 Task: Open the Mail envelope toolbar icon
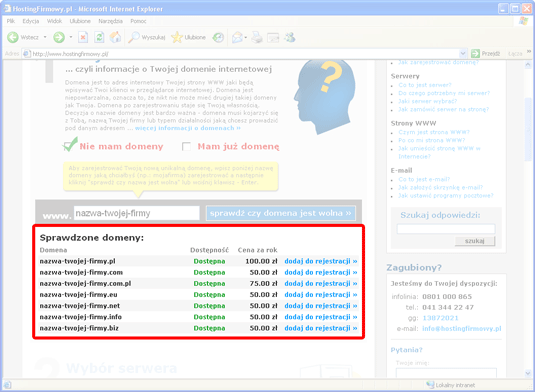coord(237,37)
